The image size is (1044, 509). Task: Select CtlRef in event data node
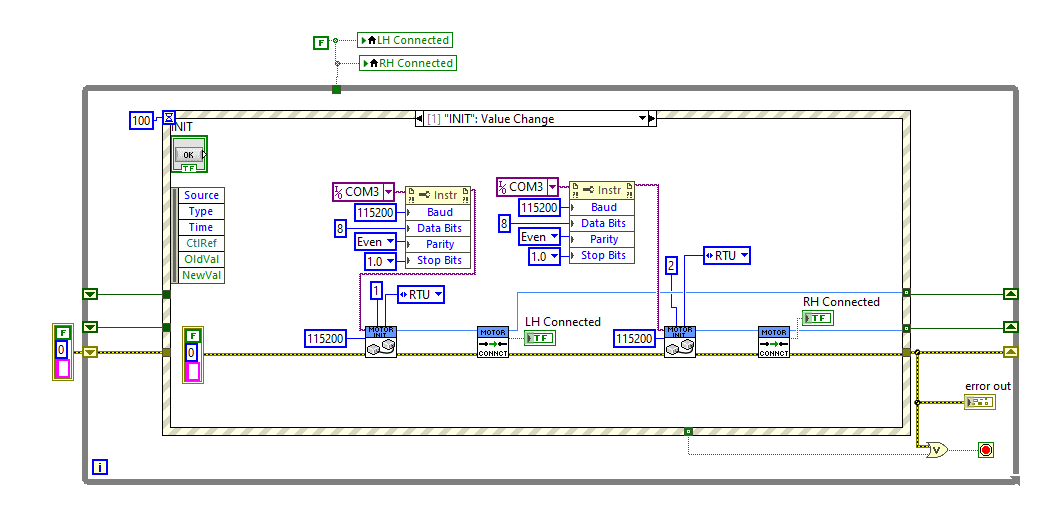point(202,243)
